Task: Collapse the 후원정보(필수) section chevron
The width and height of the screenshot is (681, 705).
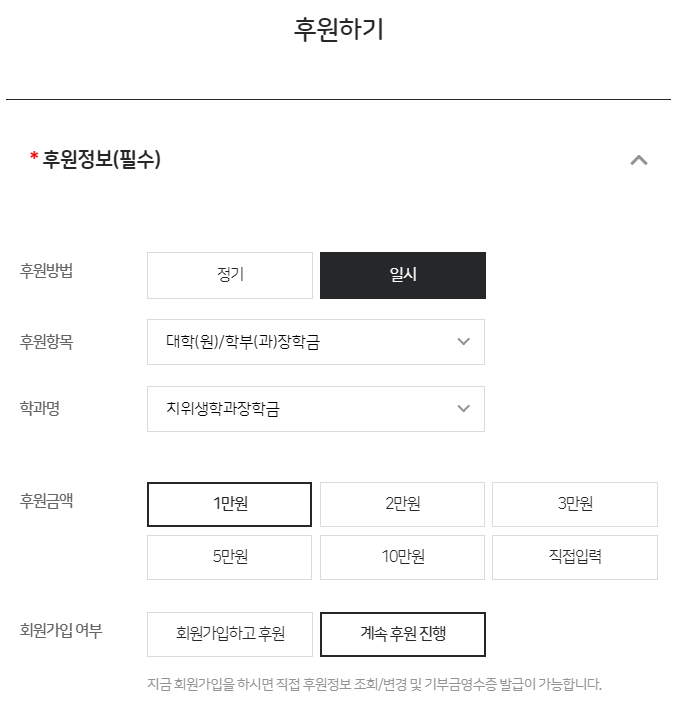Action: point(639,160)
